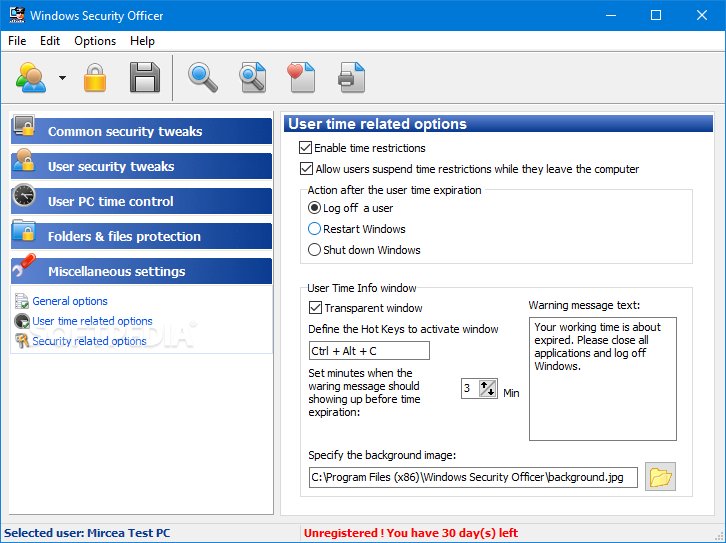The height and width of the screenshot is (543, 726).
Task: Click the printer document toolbar icon
Action: point(351,78)
